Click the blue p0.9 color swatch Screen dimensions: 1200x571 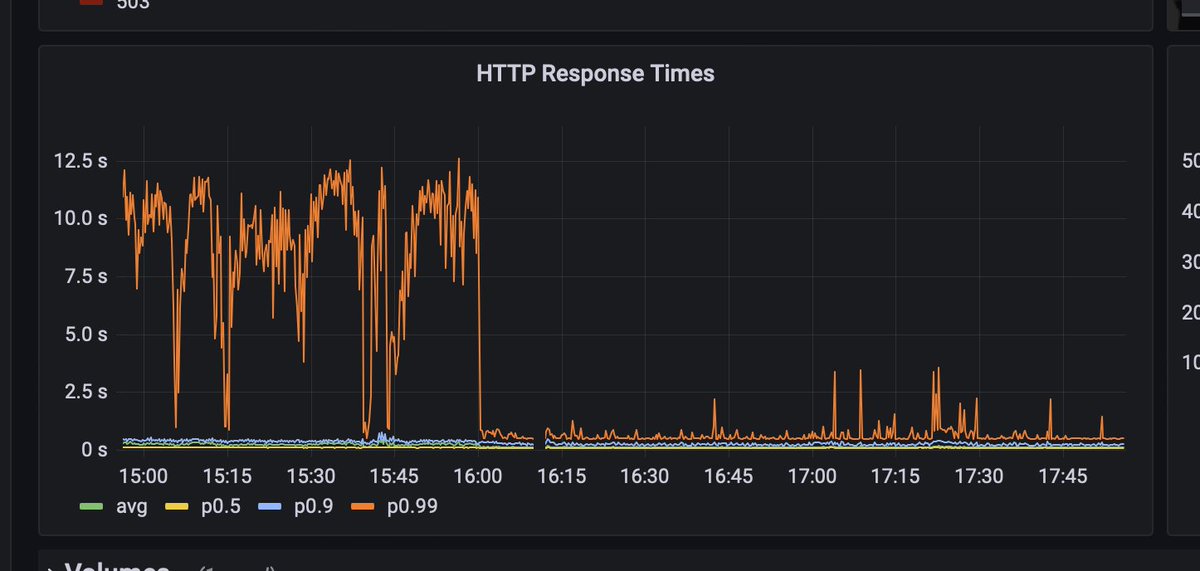point(270,507)
